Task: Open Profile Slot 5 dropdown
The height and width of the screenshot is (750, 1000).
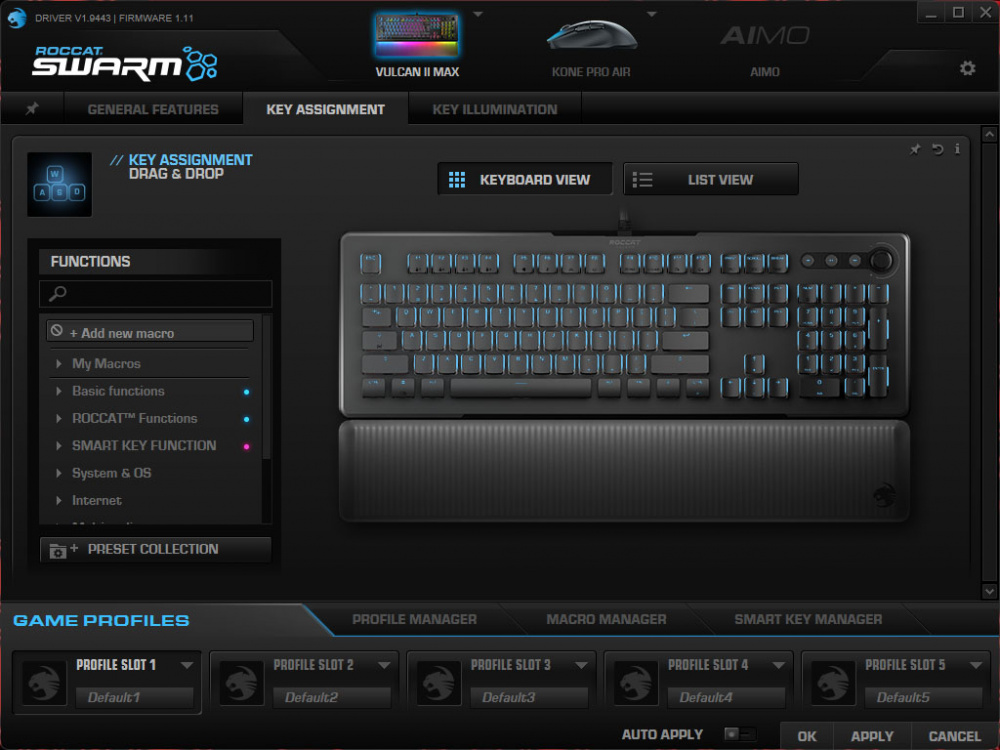Action: tap(976, 665)
